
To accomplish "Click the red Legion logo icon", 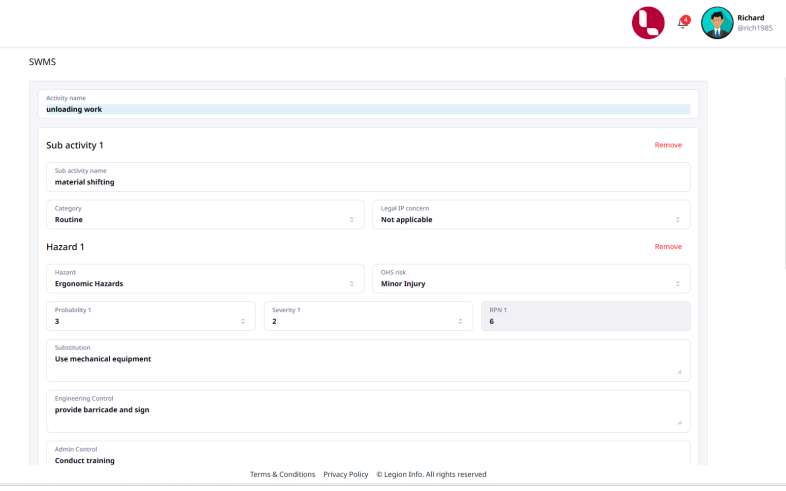I will click(648, 23).
